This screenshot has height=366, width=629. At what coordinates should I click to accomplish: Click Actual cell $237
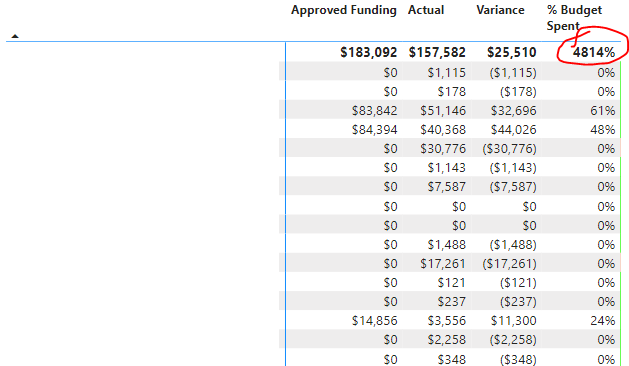452,301
